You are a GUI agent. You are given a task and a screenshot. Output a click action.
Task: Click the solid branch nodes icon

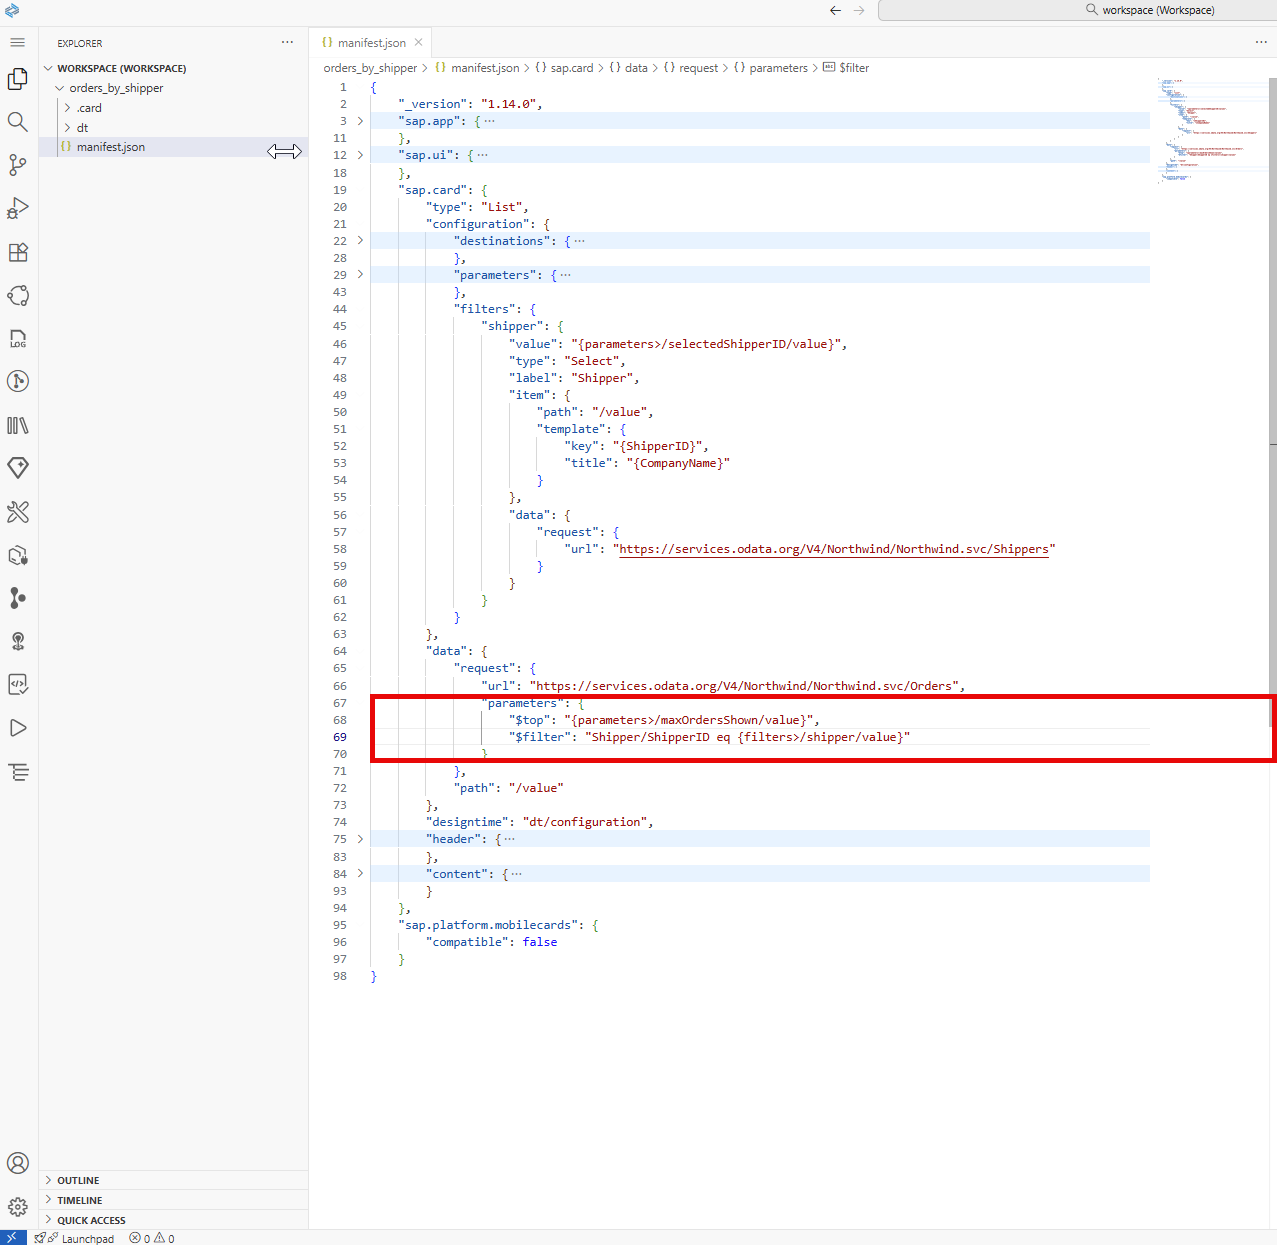[17, 598]
